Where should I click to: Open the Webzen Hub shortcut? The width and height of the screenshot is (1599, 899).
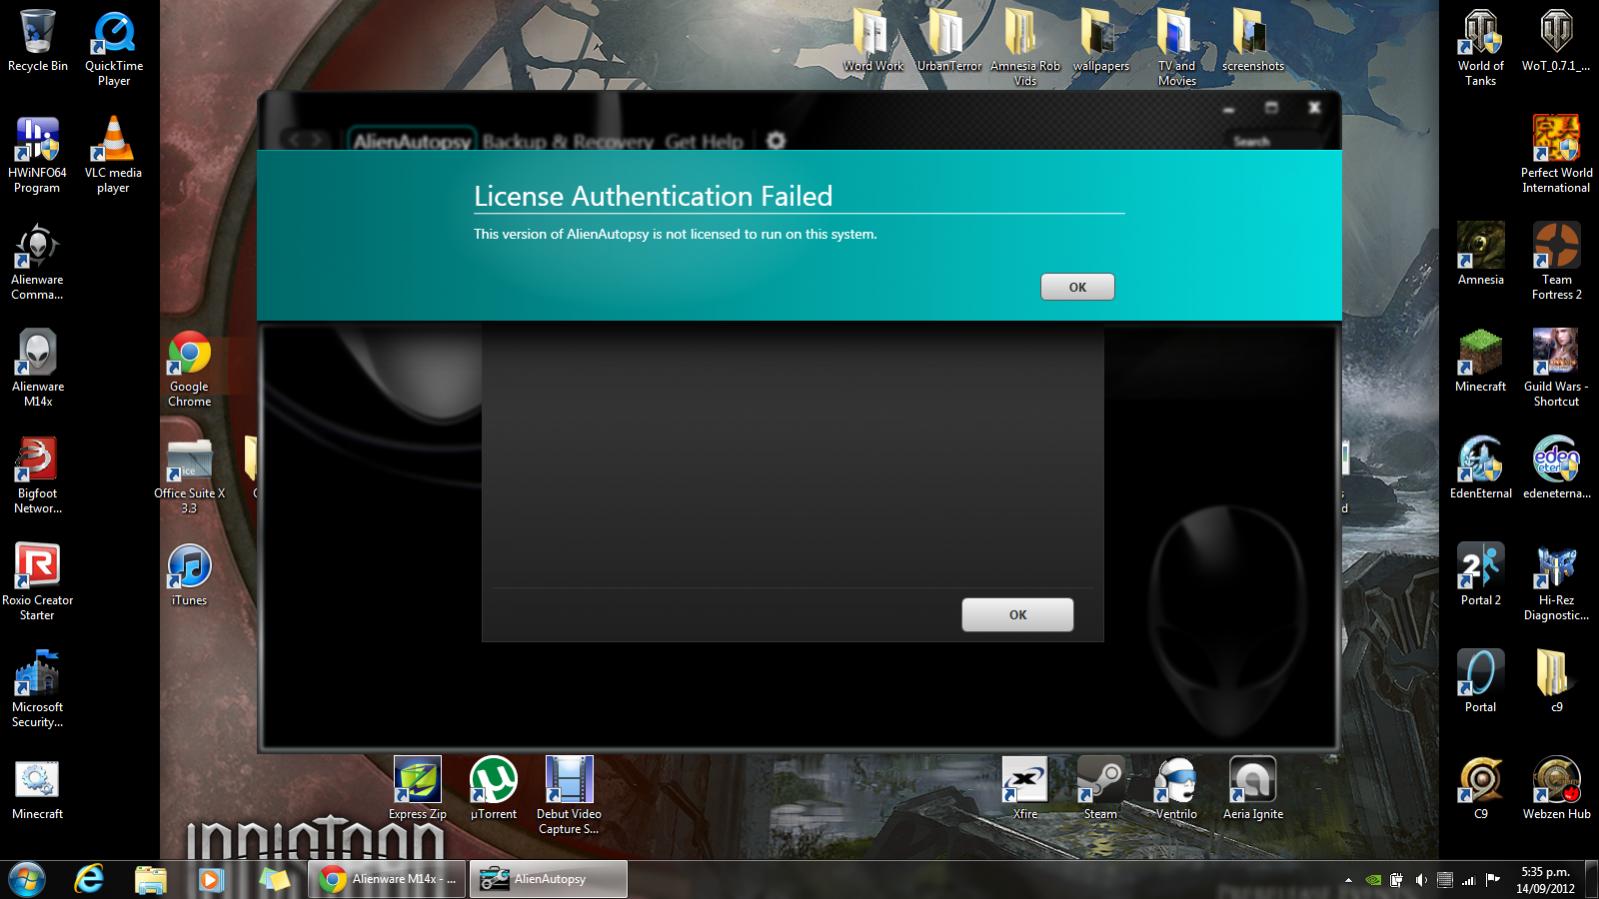click(1556, 790)
